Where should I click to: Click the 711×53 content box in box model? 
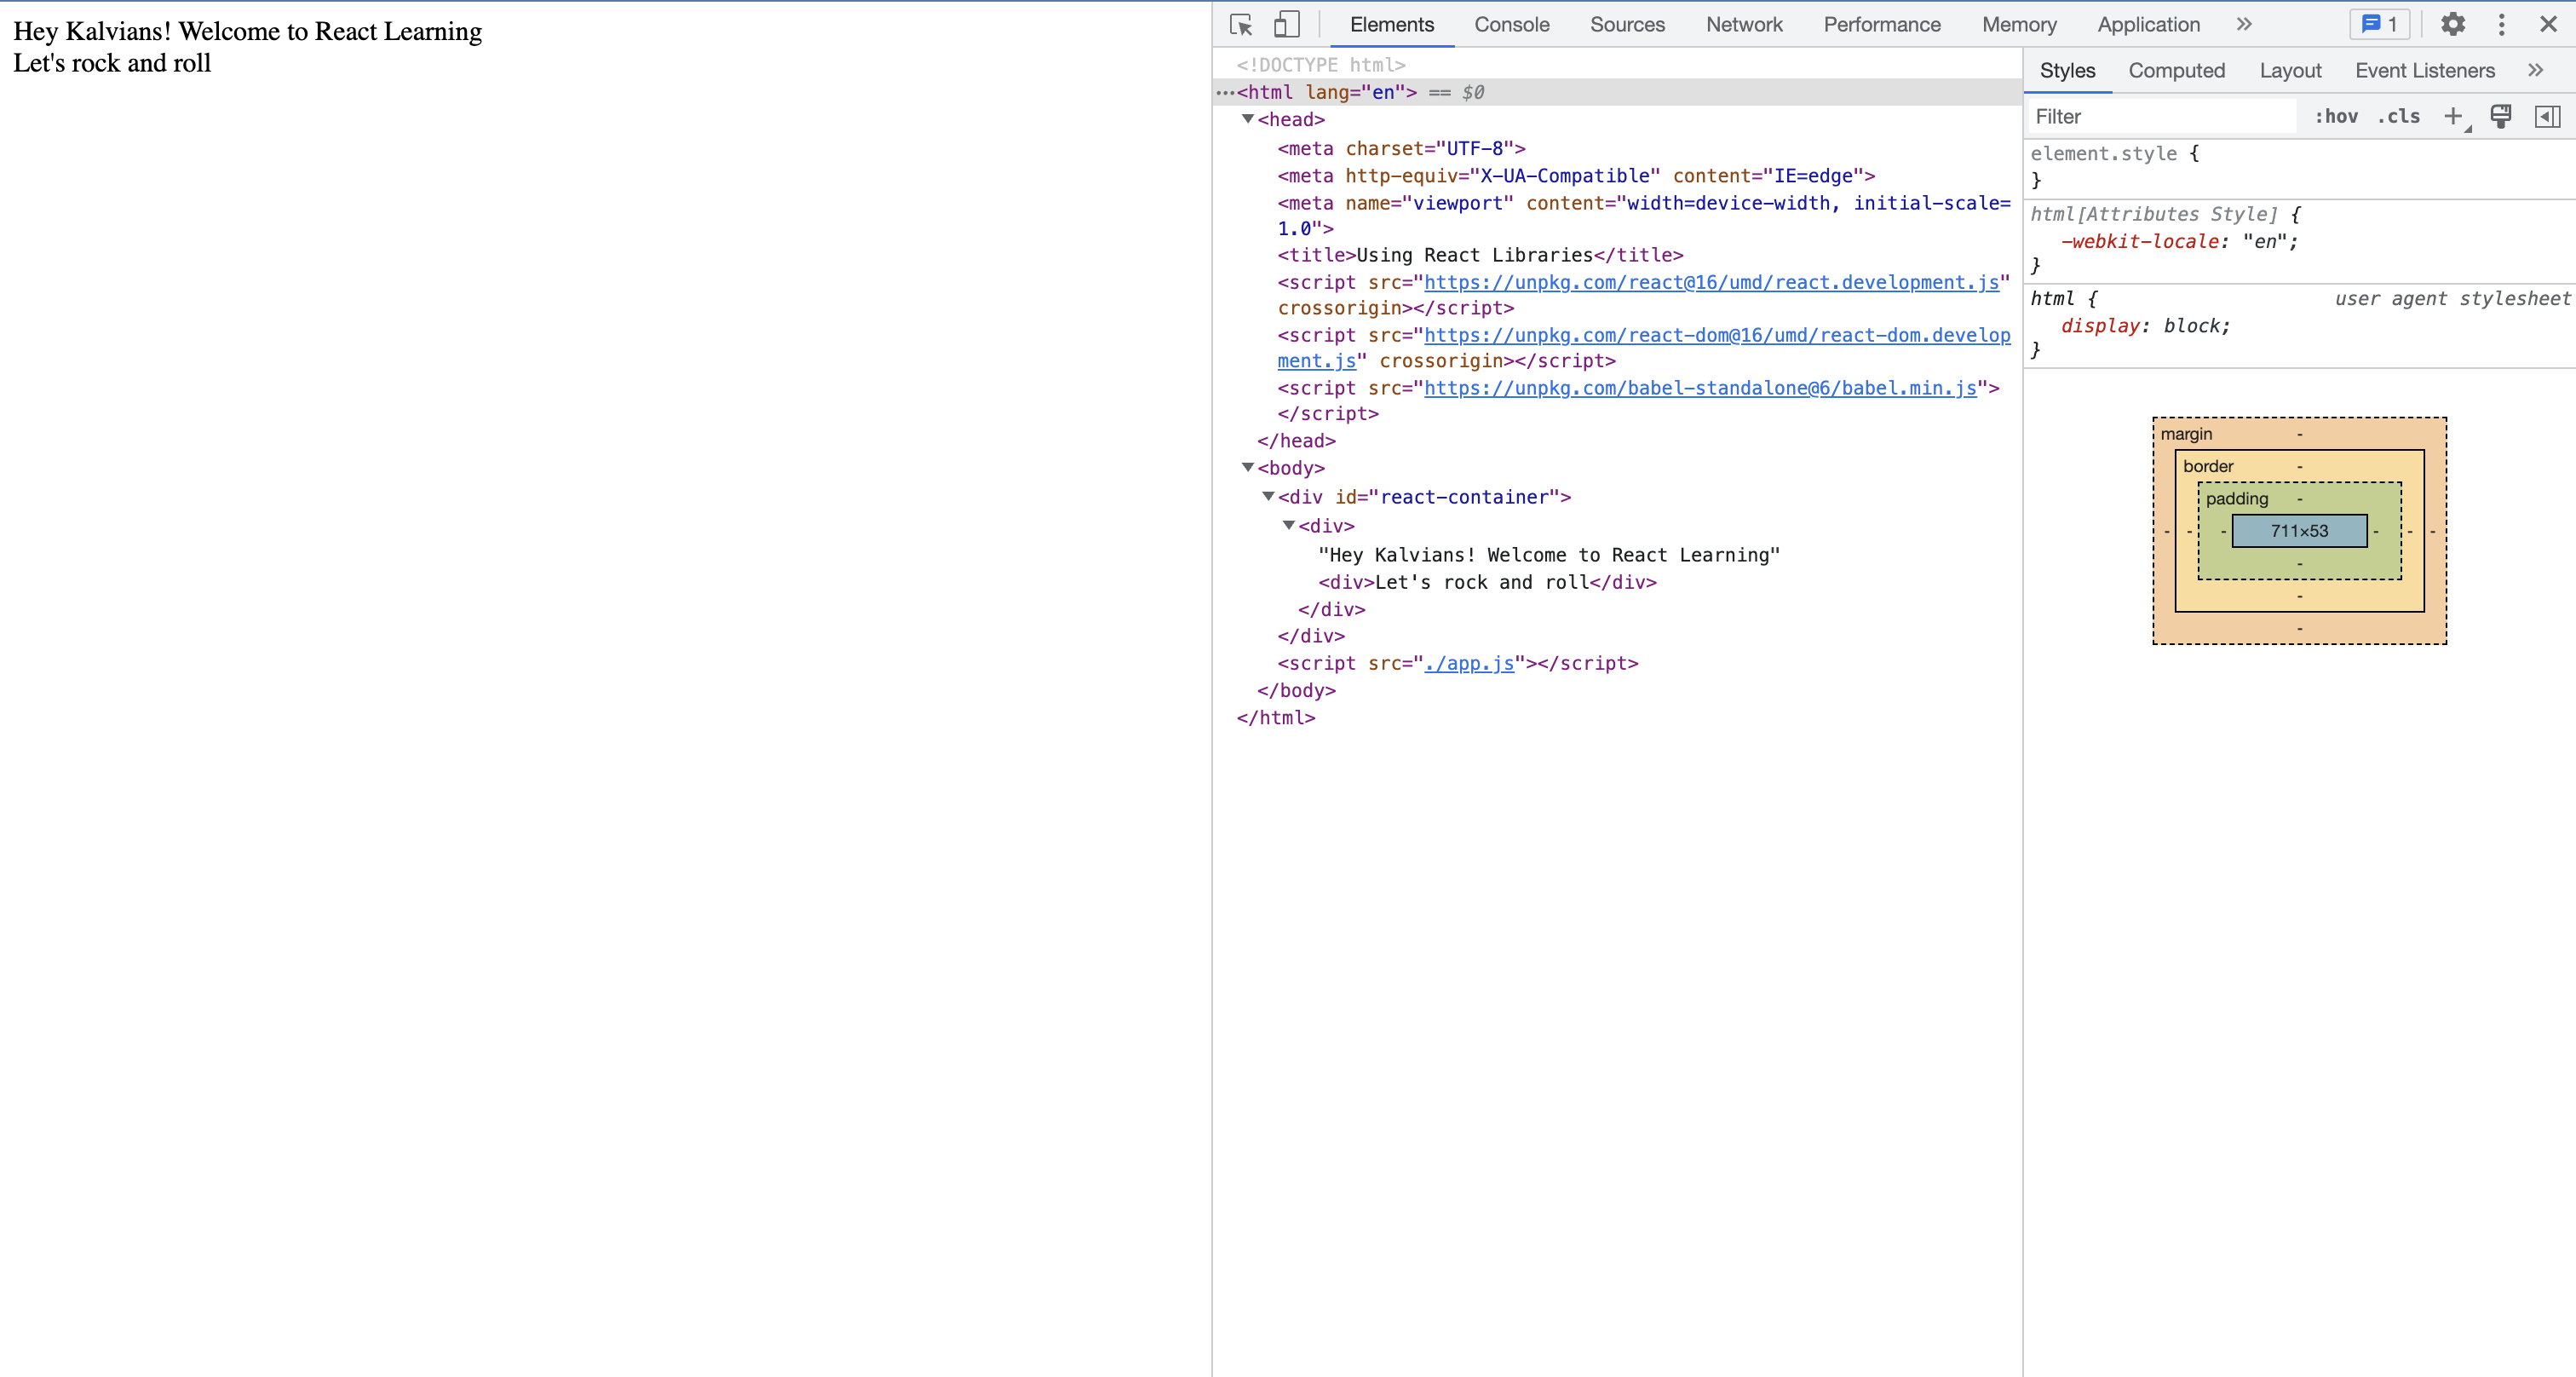(2299, 531)
